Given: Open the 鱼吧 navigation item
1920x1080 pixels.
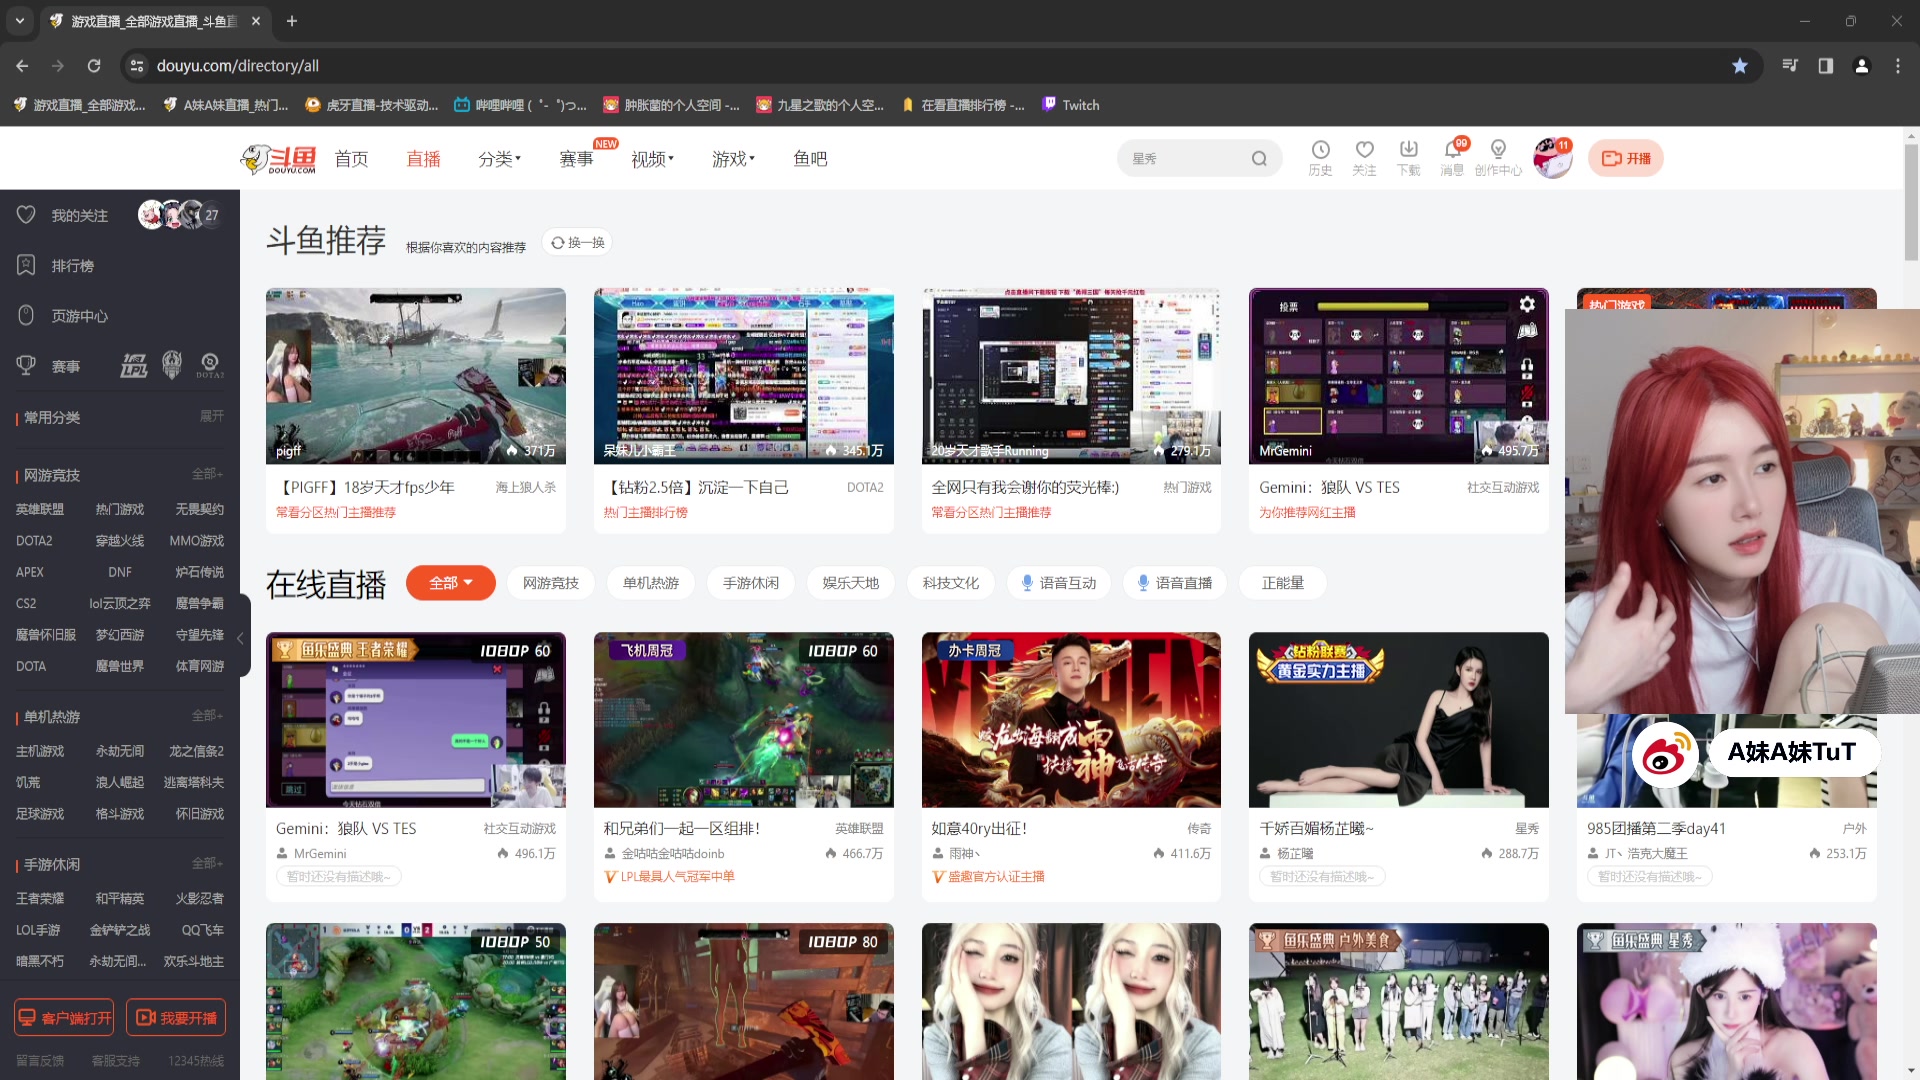Looking at the screenshot, I should 809,159.
